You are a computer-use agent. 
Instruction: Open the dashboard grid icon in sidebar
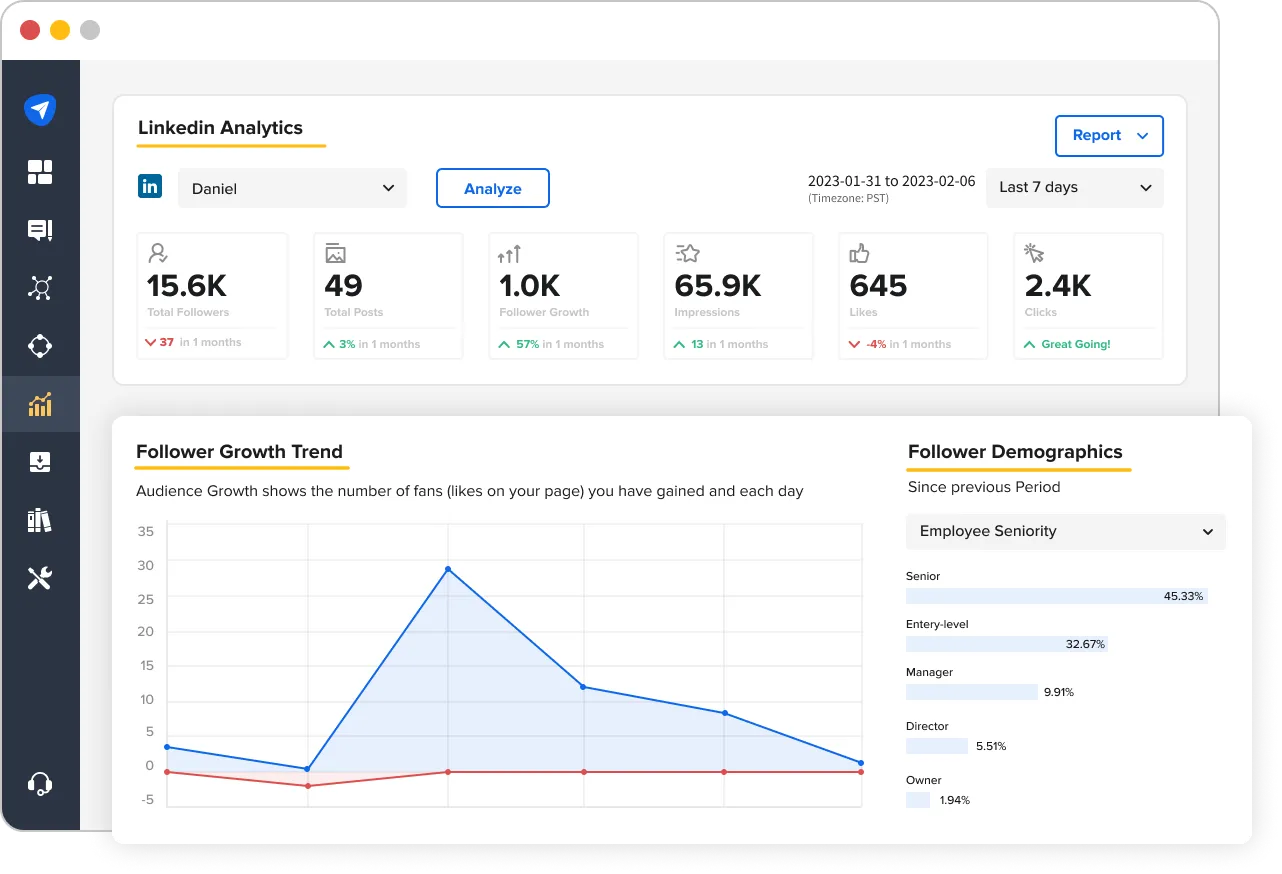coord(40,172)
